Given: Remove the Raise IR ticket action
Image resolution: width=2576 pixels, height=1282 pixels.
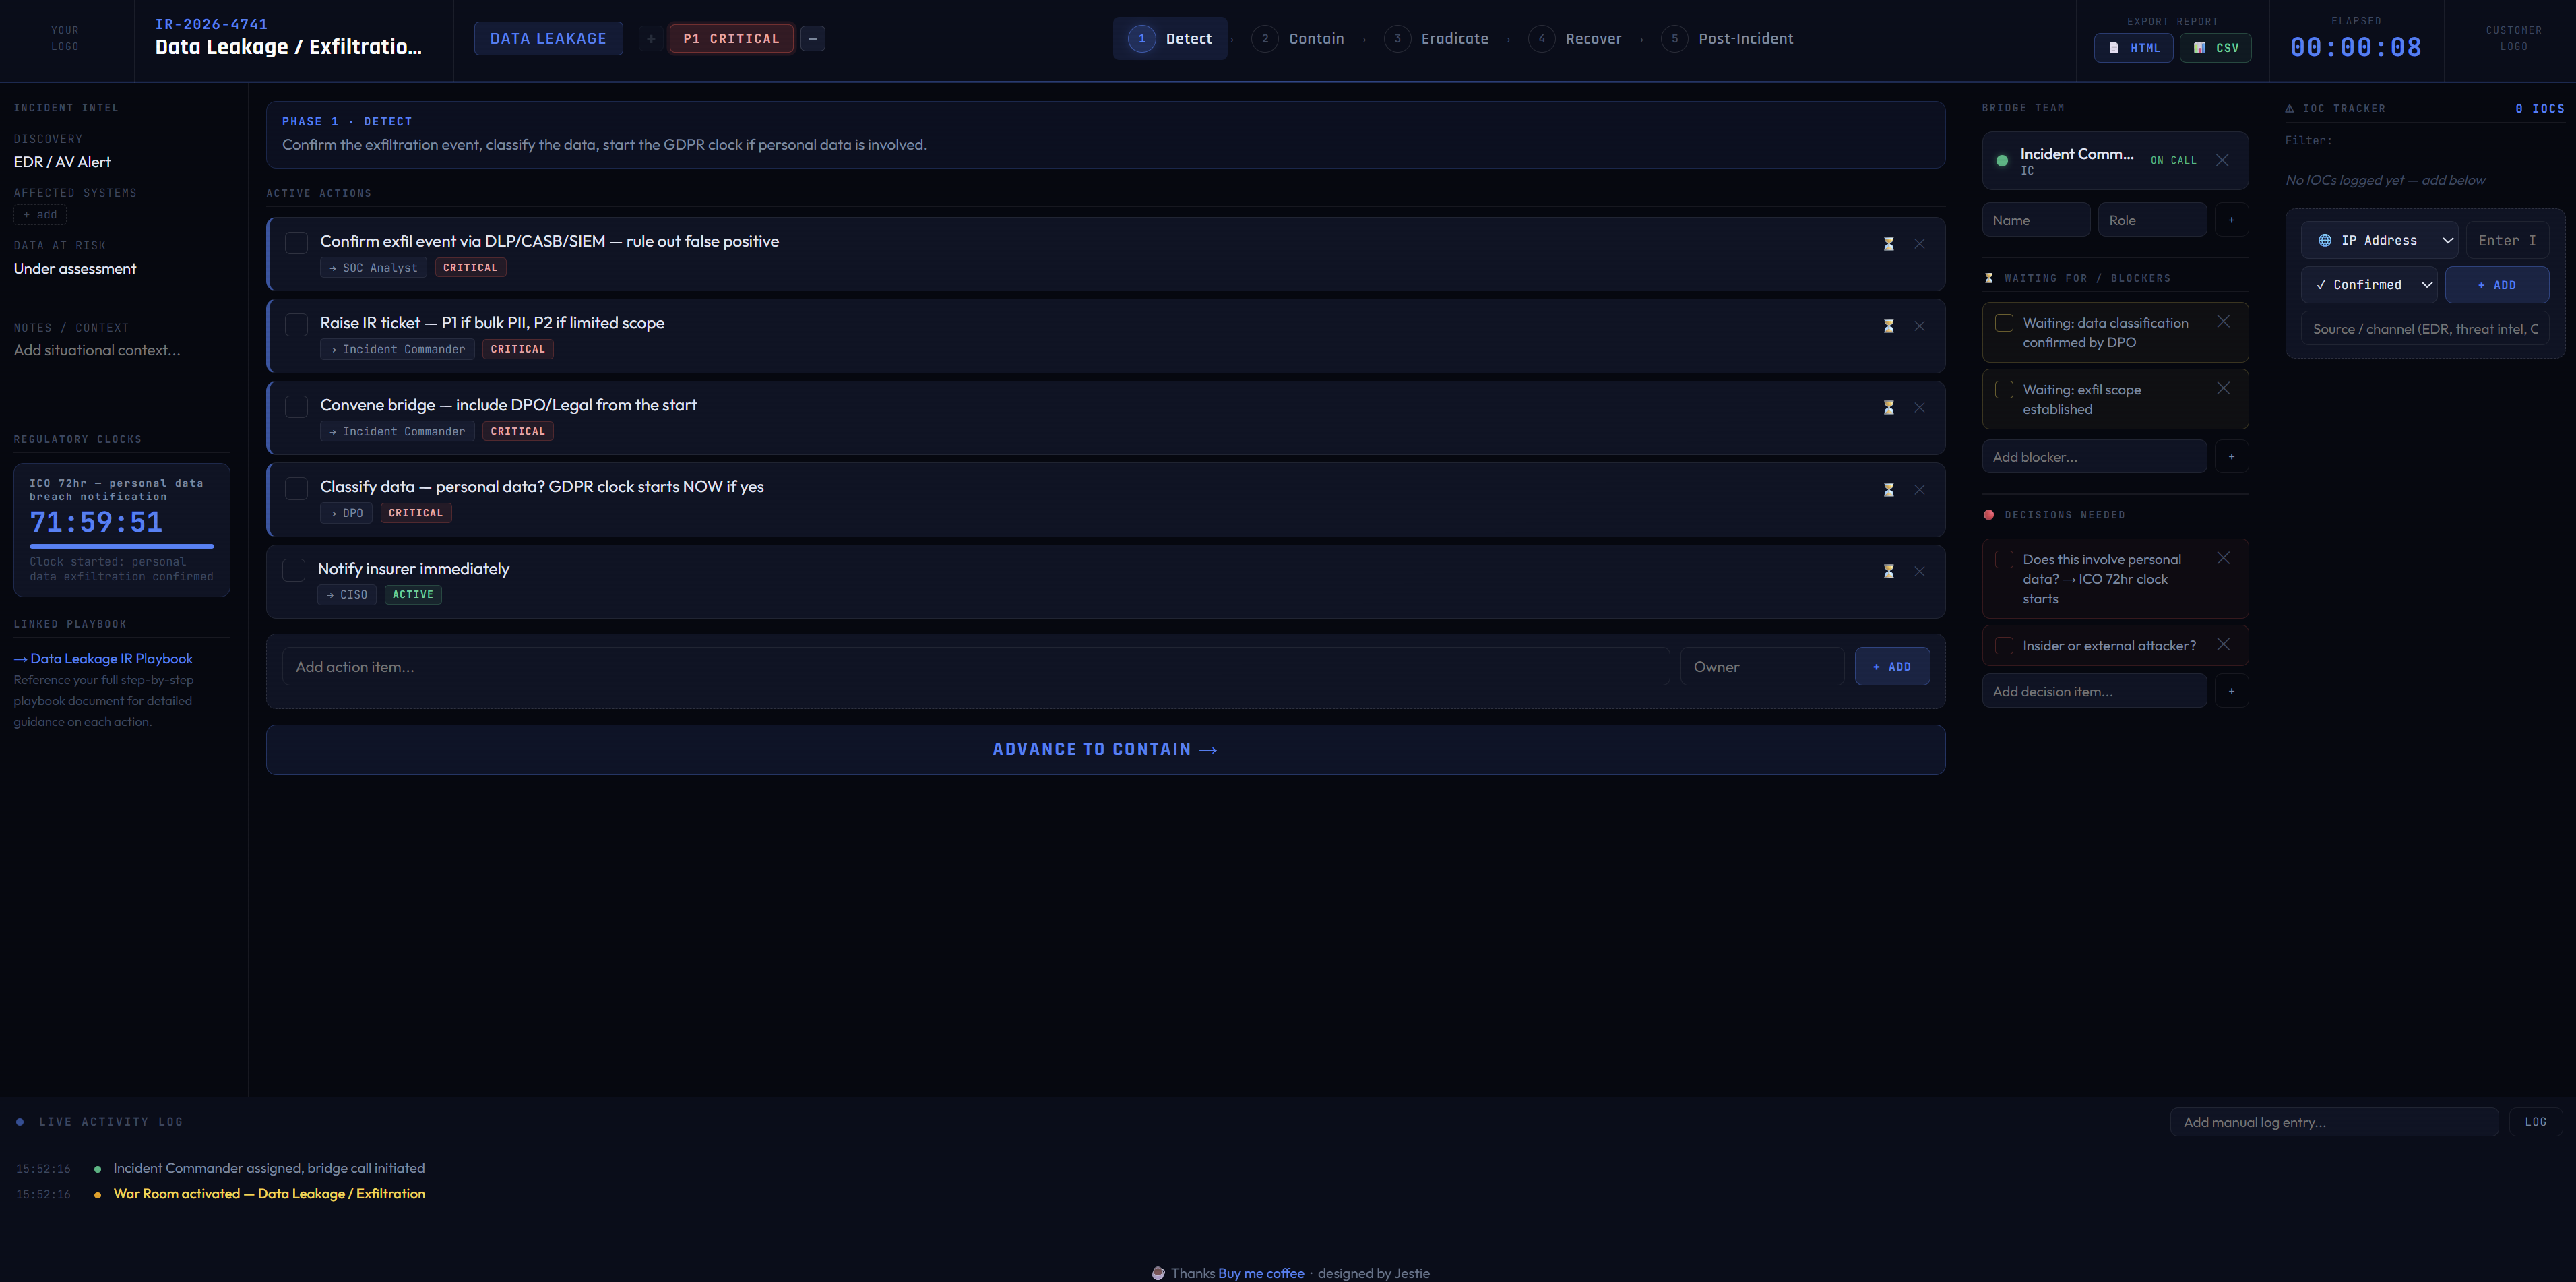Looking at the screenshot, I should tap(1919, 326).
